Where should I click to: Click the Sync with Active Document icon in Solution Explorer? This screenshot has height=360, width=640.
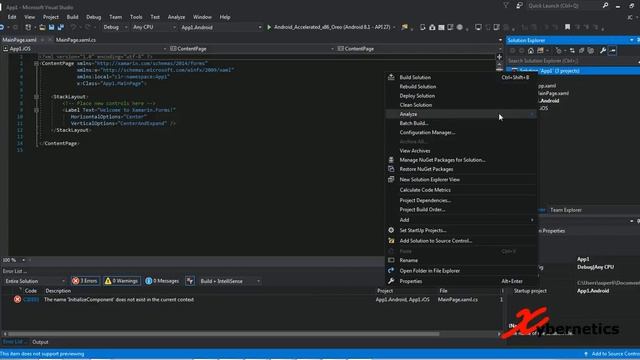572,51
